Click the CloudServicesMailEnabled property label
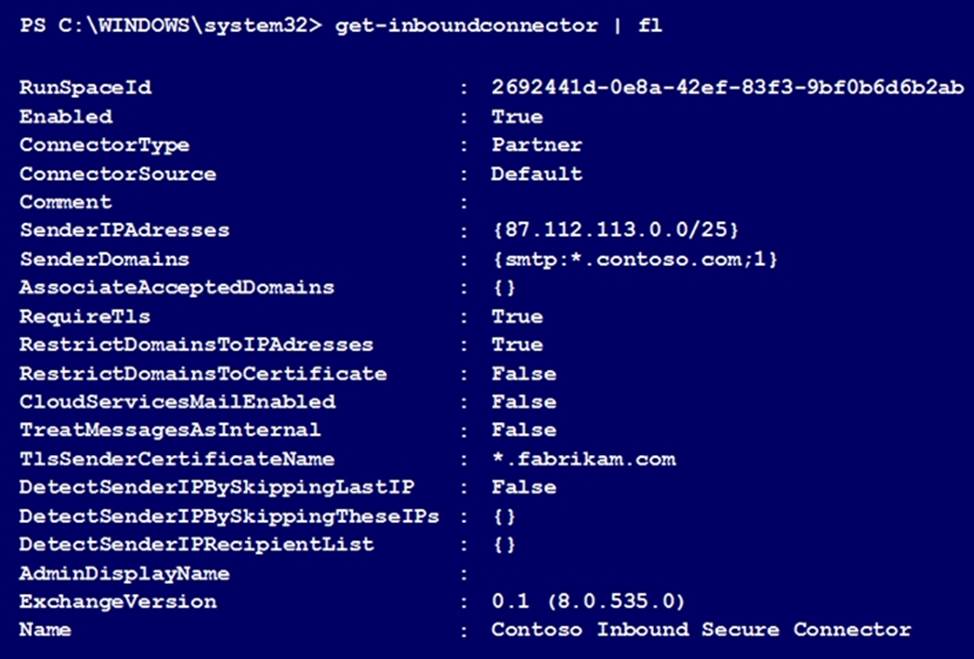Screen dimensions: 974x659 click(177, 402)
